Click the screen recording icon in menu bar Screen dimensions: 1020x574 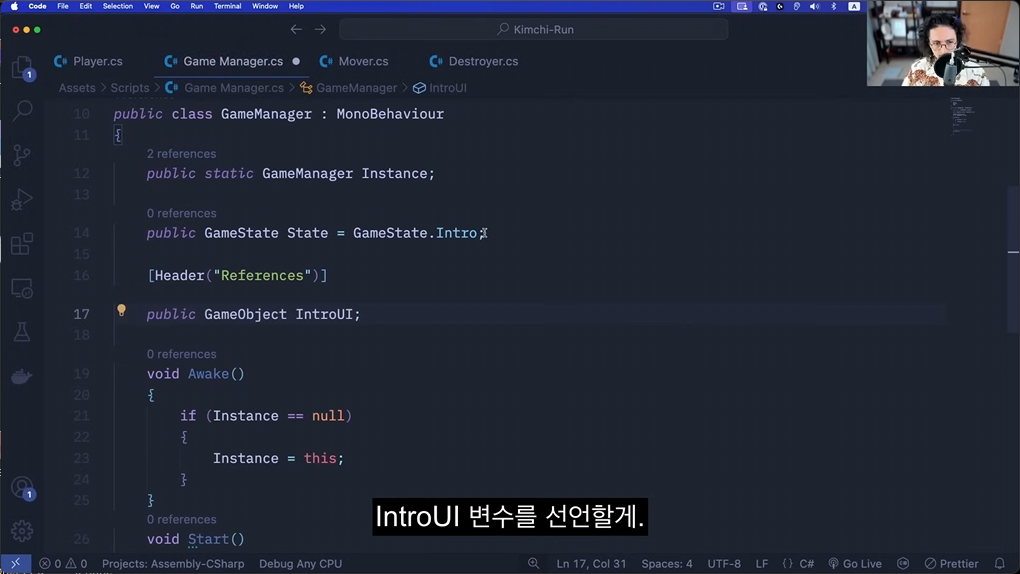pyautogui.click(x=719, y=6)
